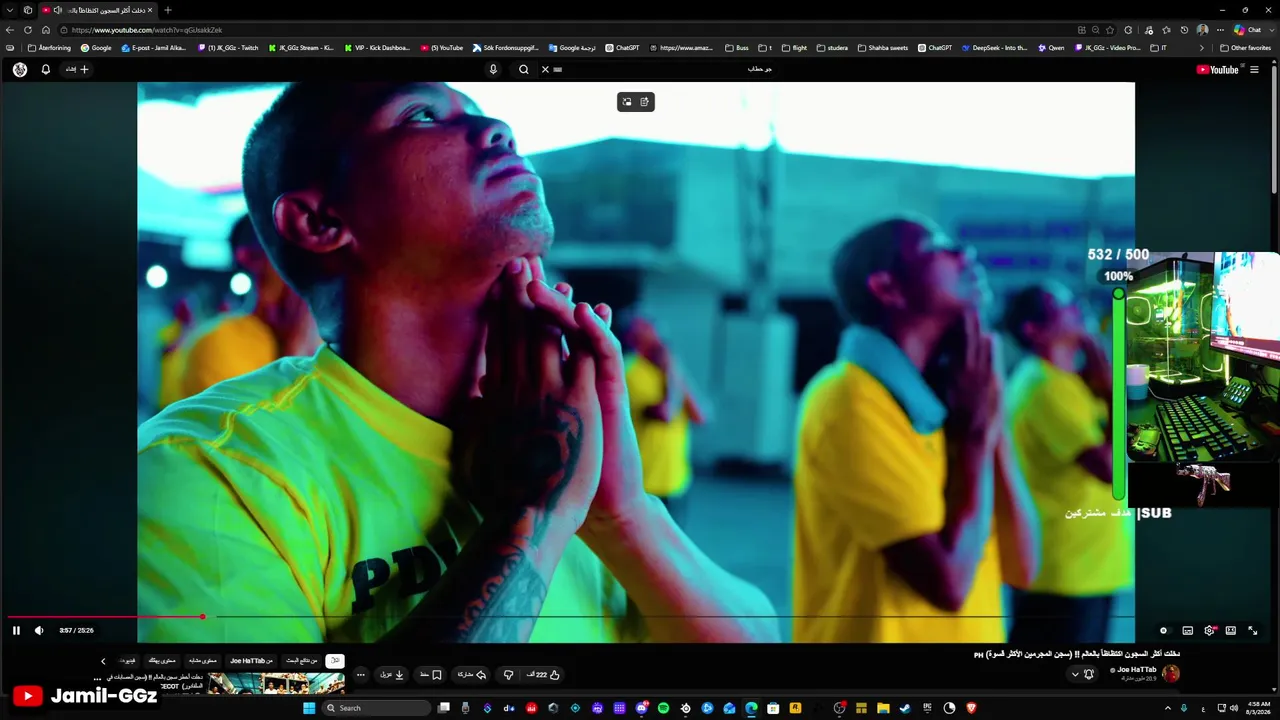Reload the current browser page
The height and width of the screenshot is (720, 1280).
coord(28,30)
